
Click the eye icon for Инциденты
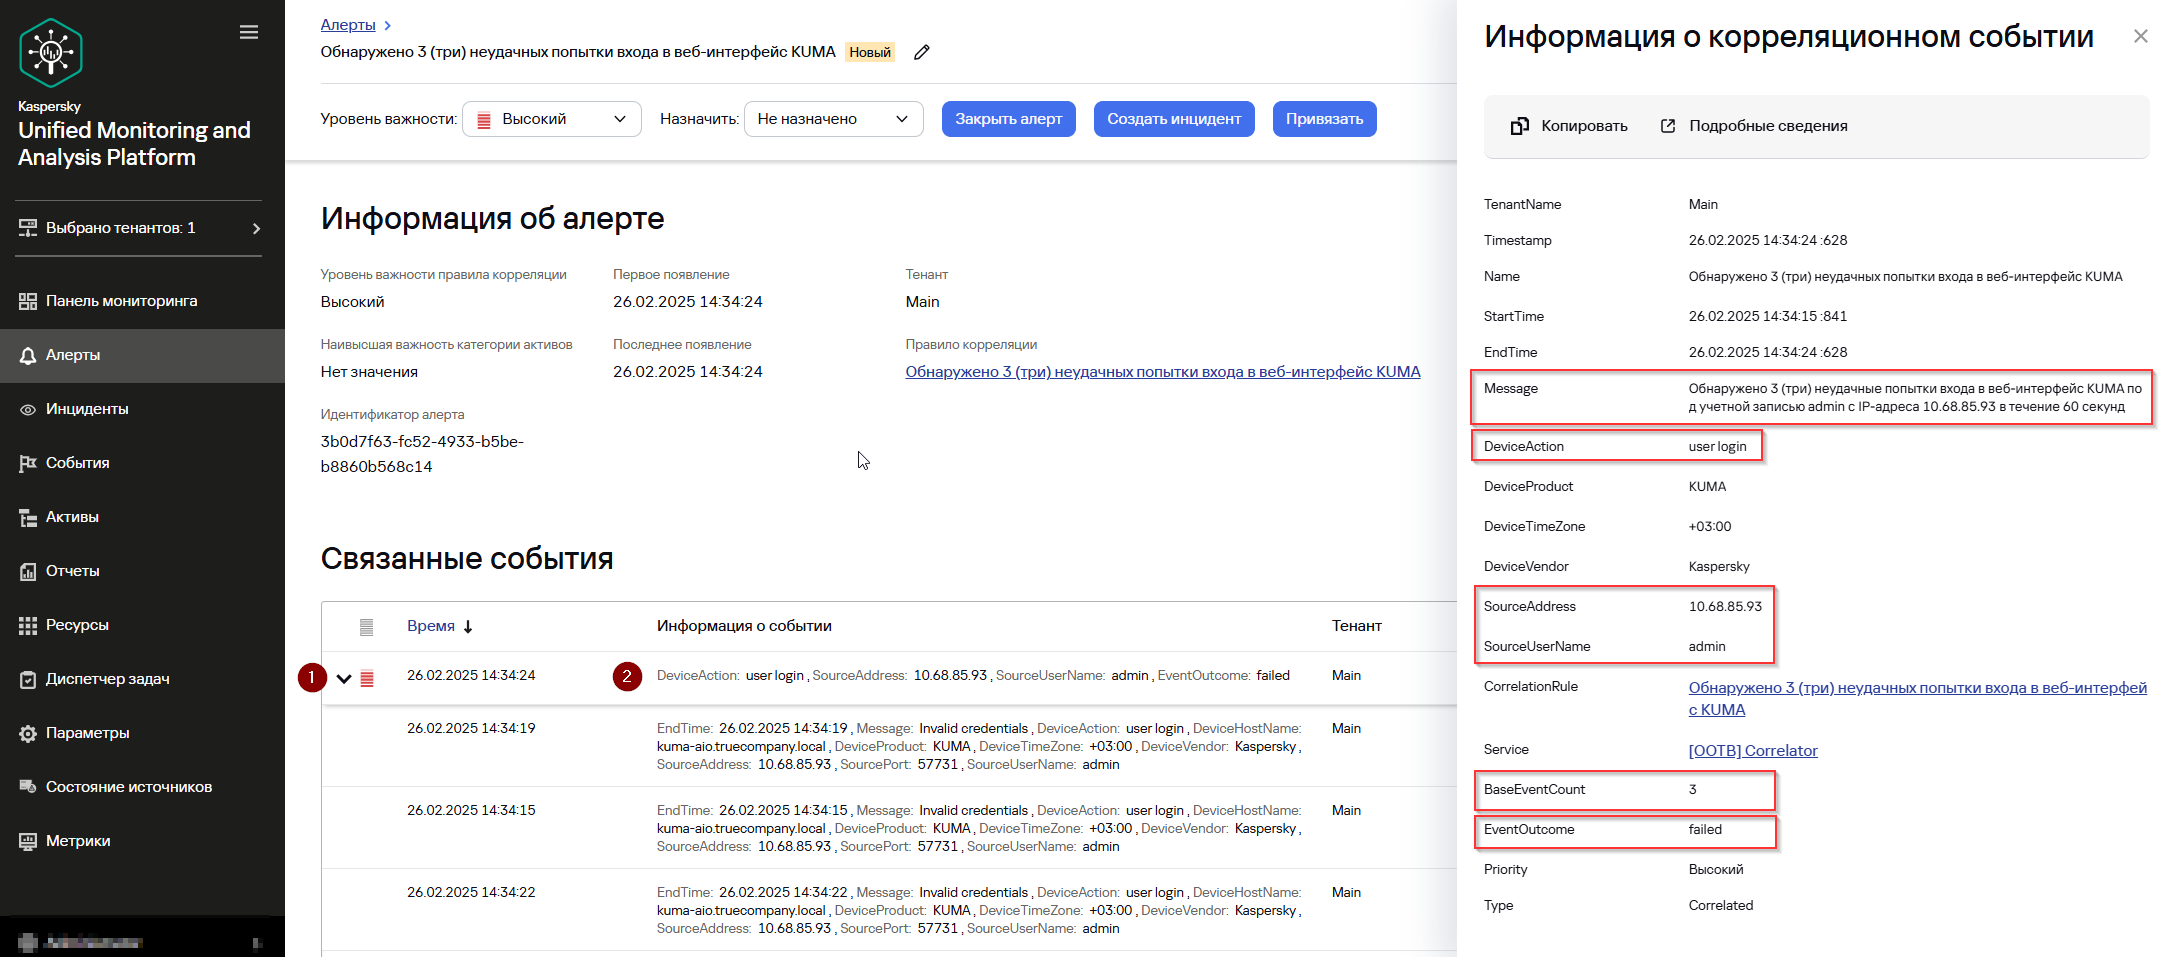tap(28, 409)
